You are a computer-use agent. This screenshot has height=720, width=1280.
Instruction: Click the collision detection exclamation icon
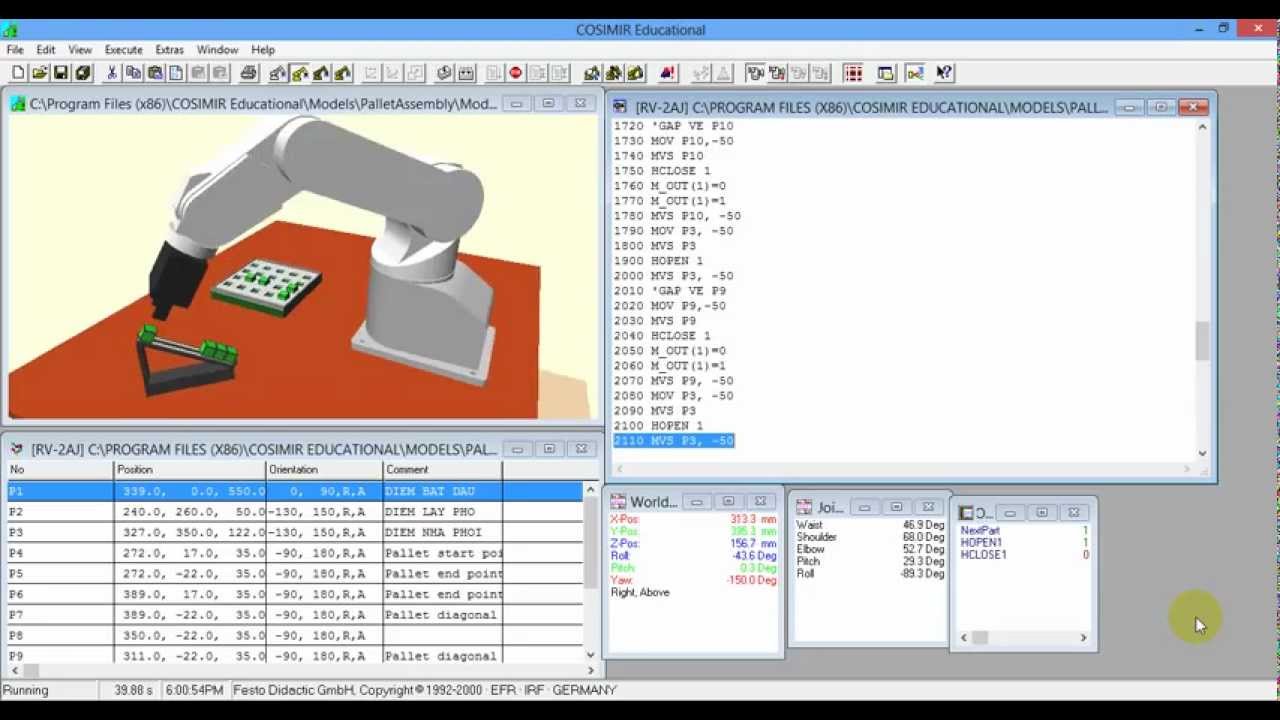(668, 73)
